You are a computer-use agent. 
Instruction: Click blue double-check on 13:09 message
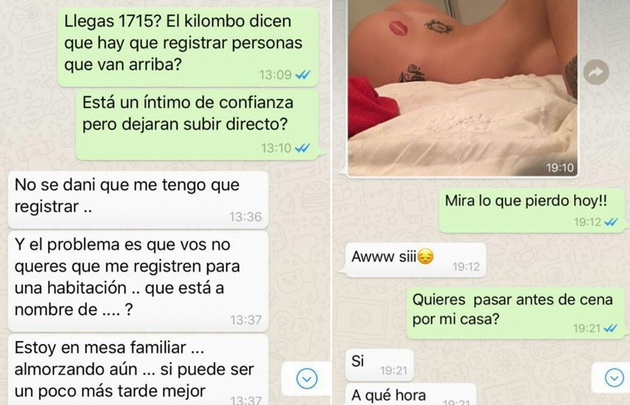pyautogui.click(x=303, y=75)
